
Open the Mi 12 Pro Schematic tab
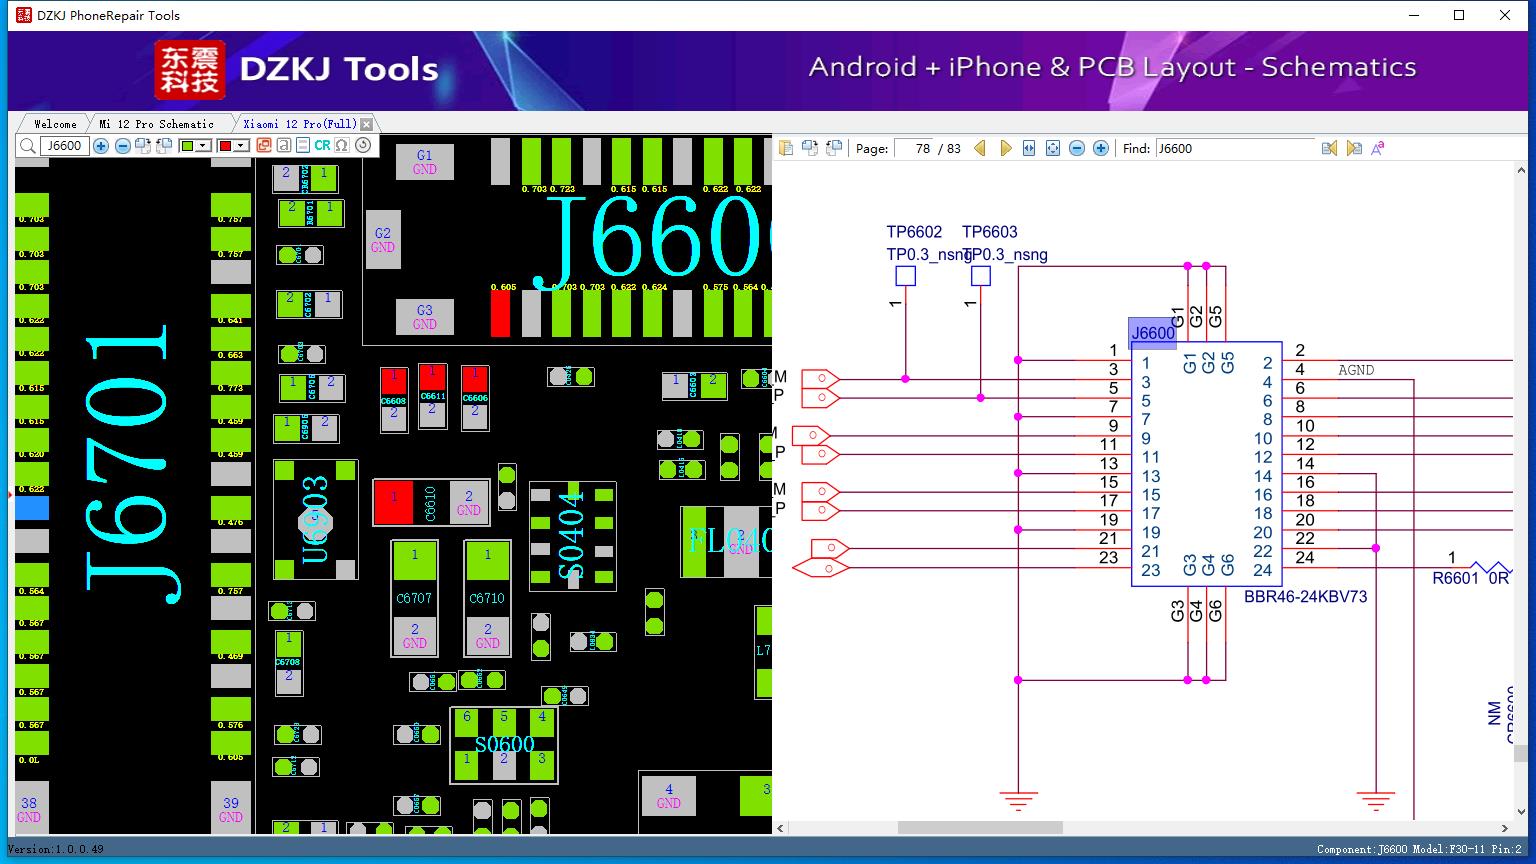(x=156, y=124)
